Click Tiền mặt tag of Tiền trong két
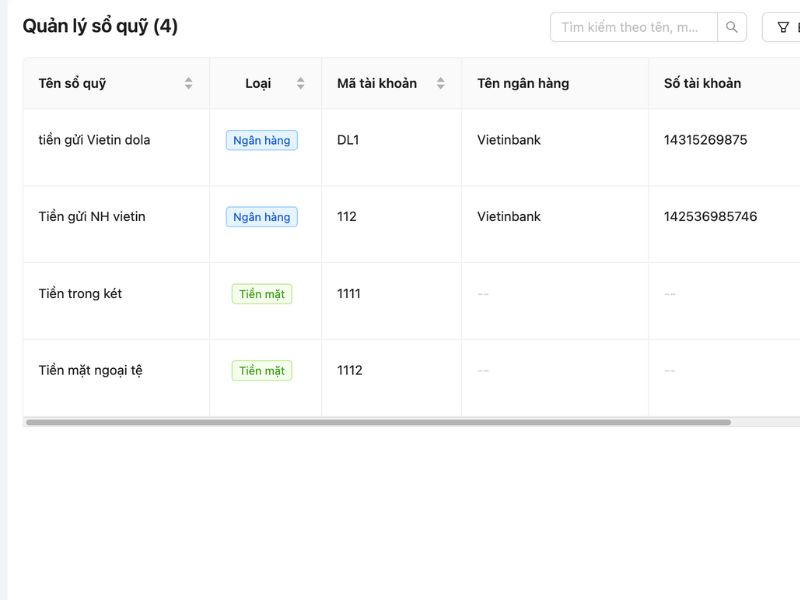The height and width of the screenshot is (600, 800). pos(262,294)
